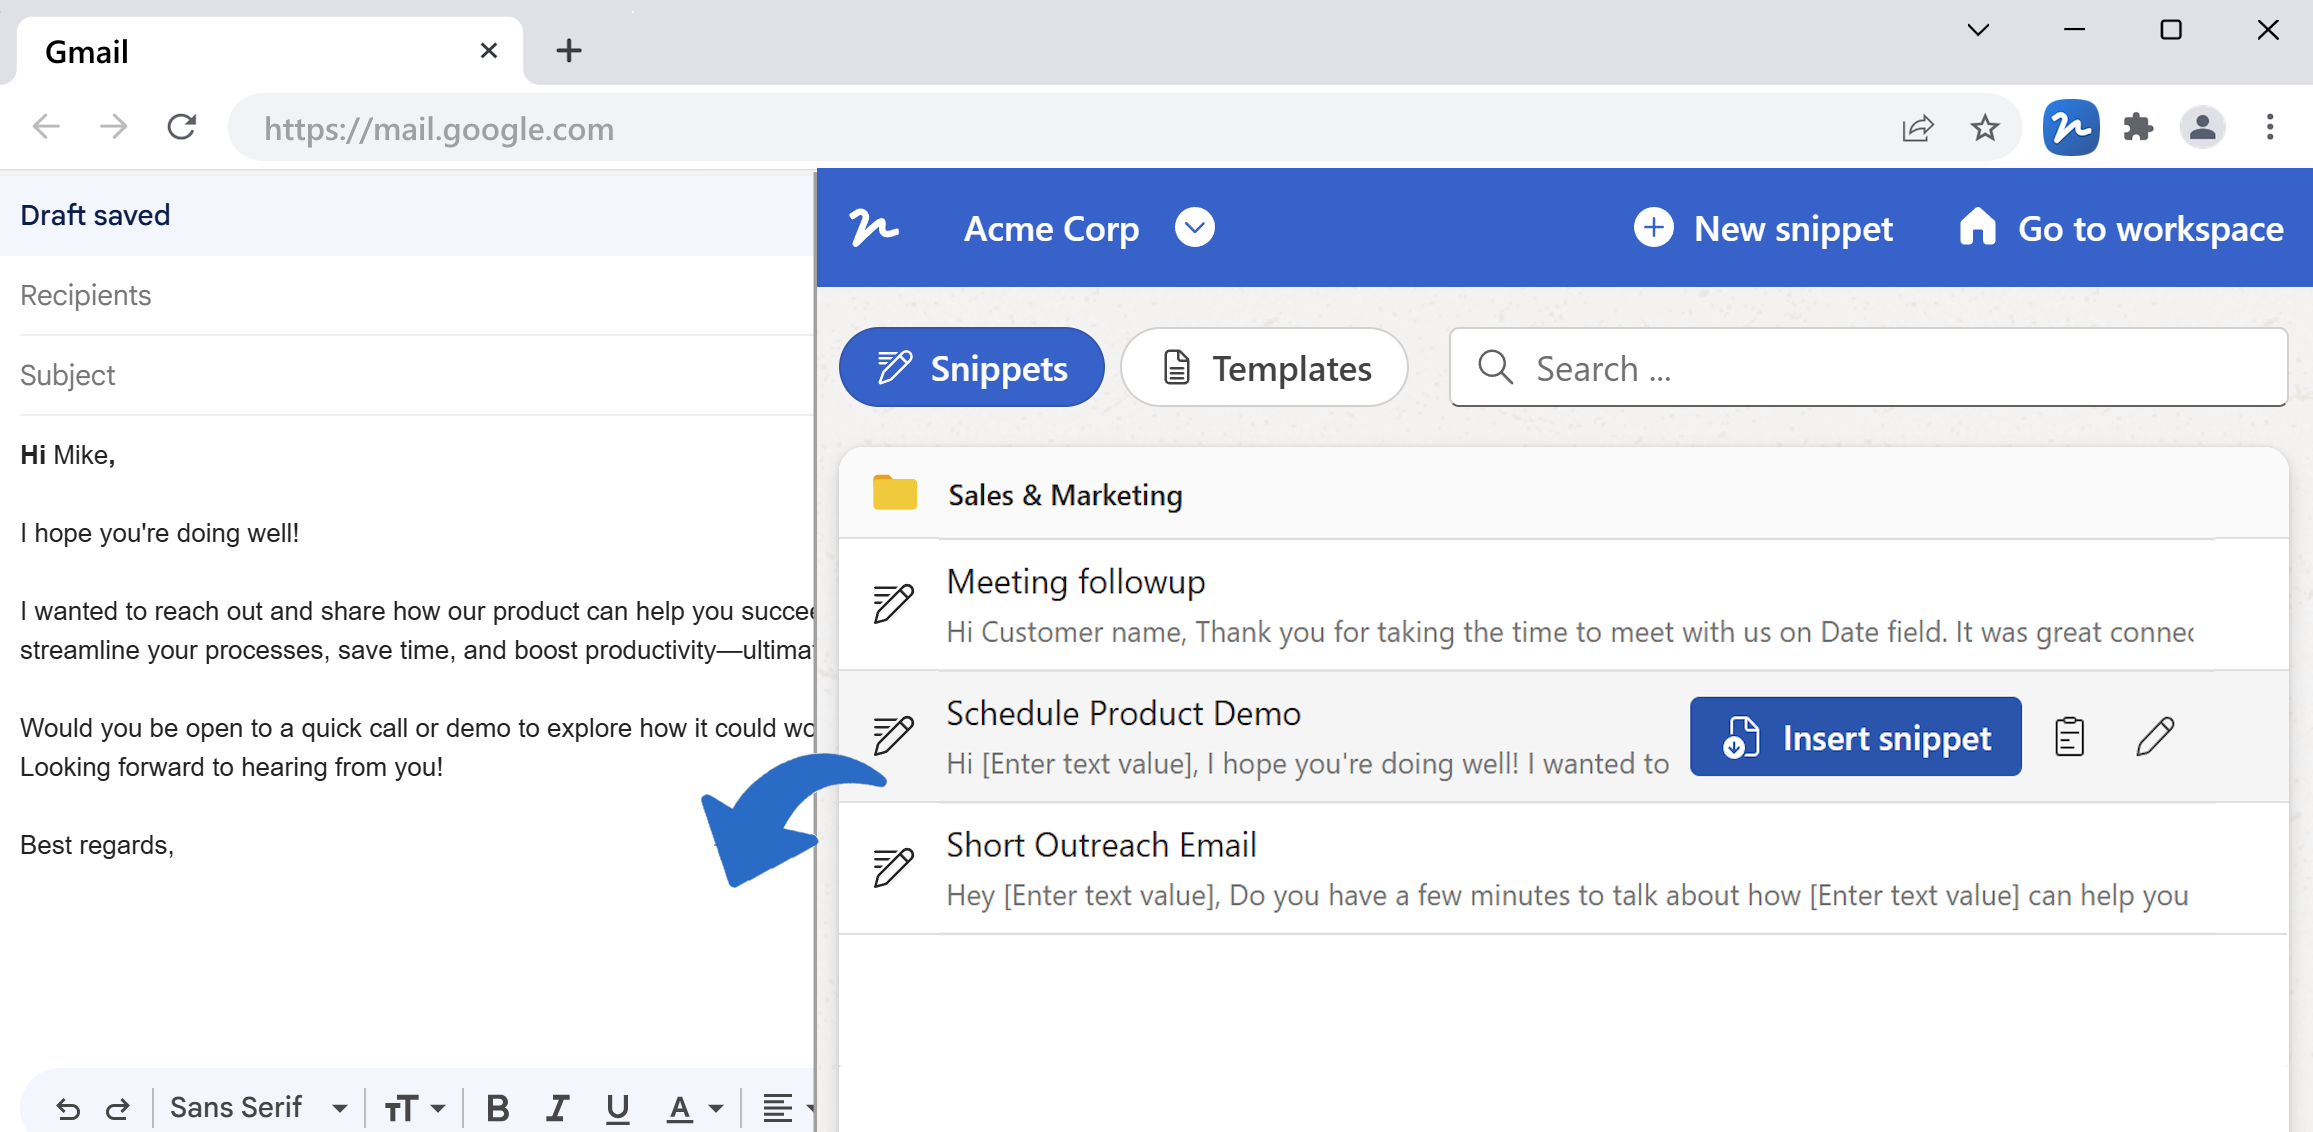Minimize the browser window
Image resolution: width=2313 pixels, height=1132 pixels.
pos(2074,30)
